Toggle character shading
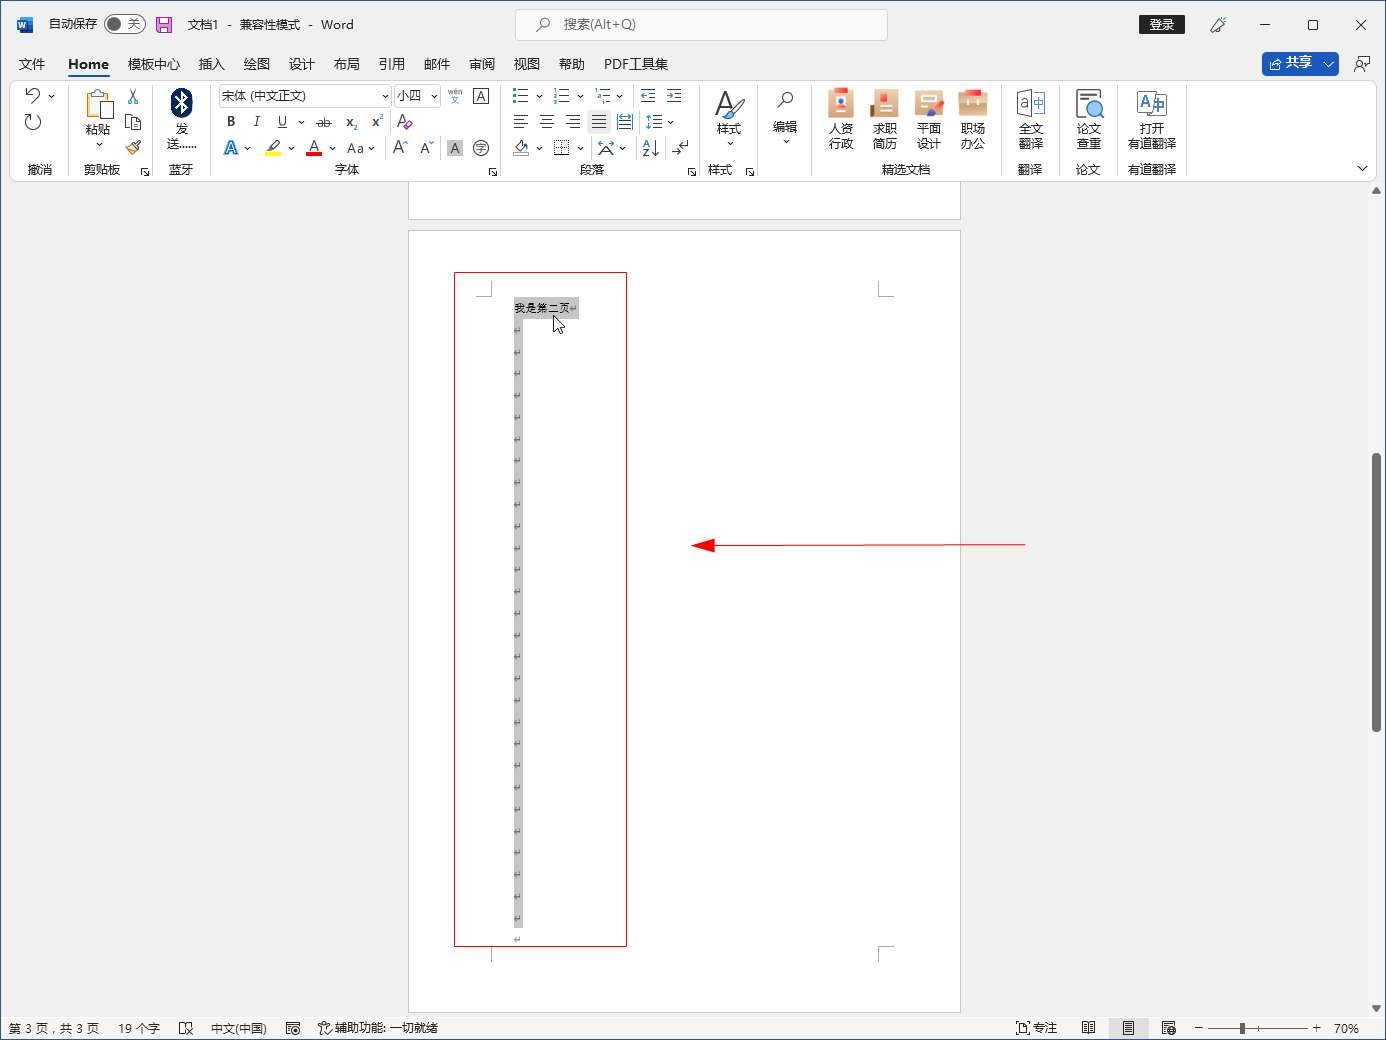1386x1040 pixels. pyautogui.click(x=455, y=148)
